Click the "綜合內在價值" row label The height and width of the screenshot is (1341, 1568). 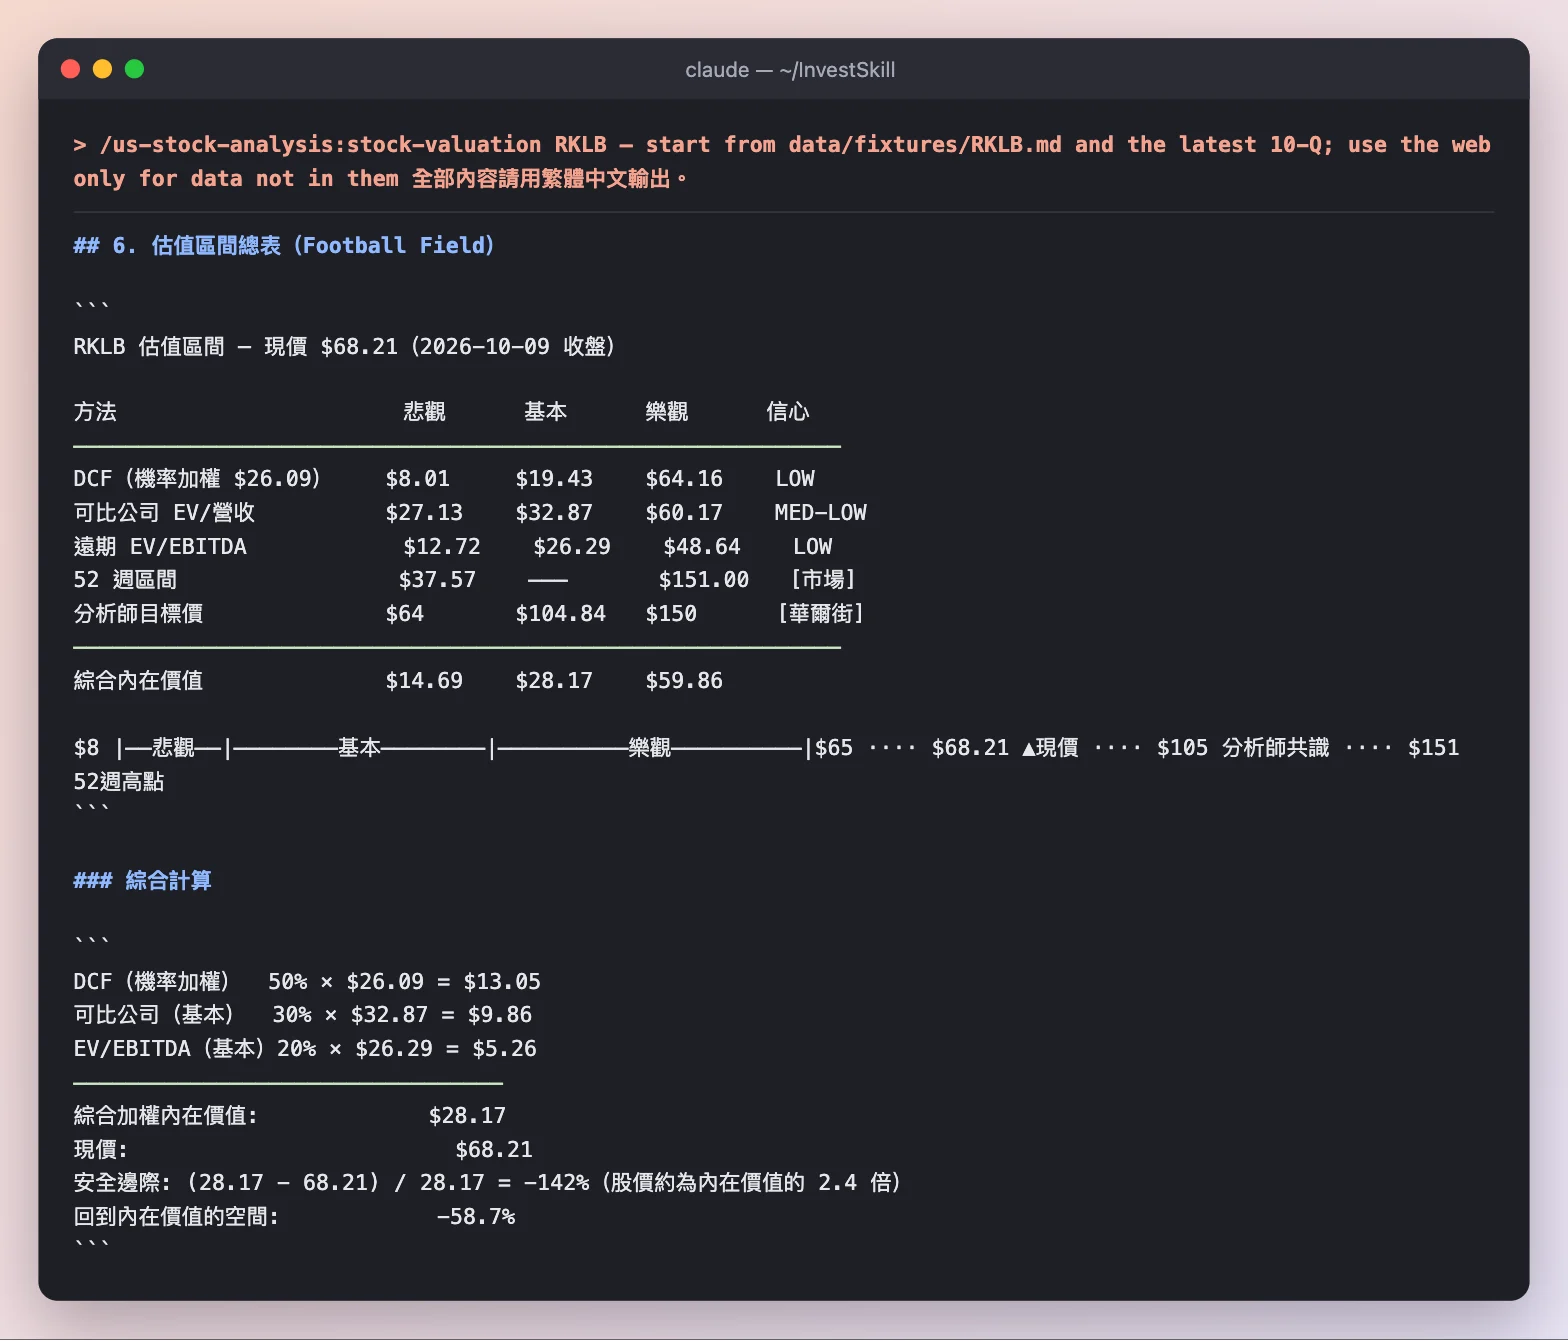(x=138, y=681)
